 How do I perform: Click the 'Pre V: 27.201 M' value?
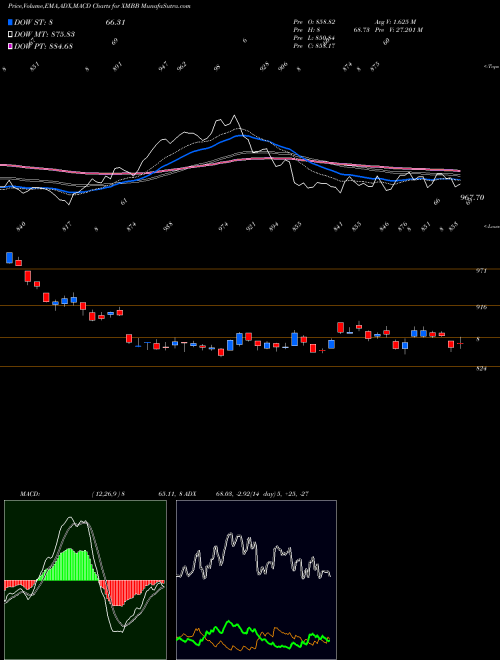pos(399,30)
